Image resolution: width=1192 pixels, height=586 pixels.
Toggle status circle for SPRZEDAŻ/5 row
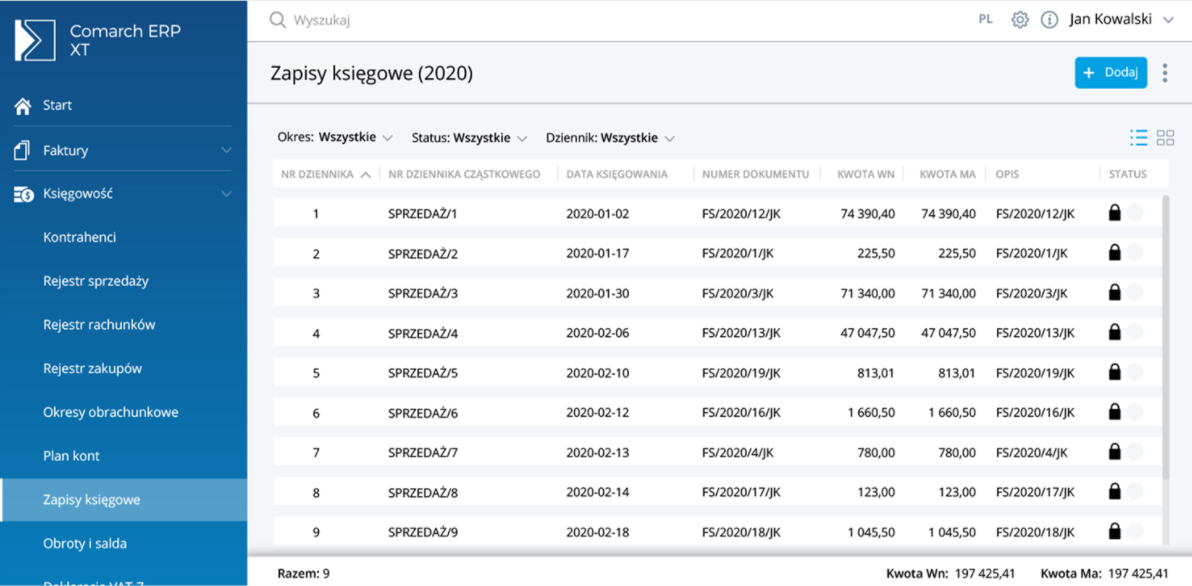click(x=1135, y=372)
